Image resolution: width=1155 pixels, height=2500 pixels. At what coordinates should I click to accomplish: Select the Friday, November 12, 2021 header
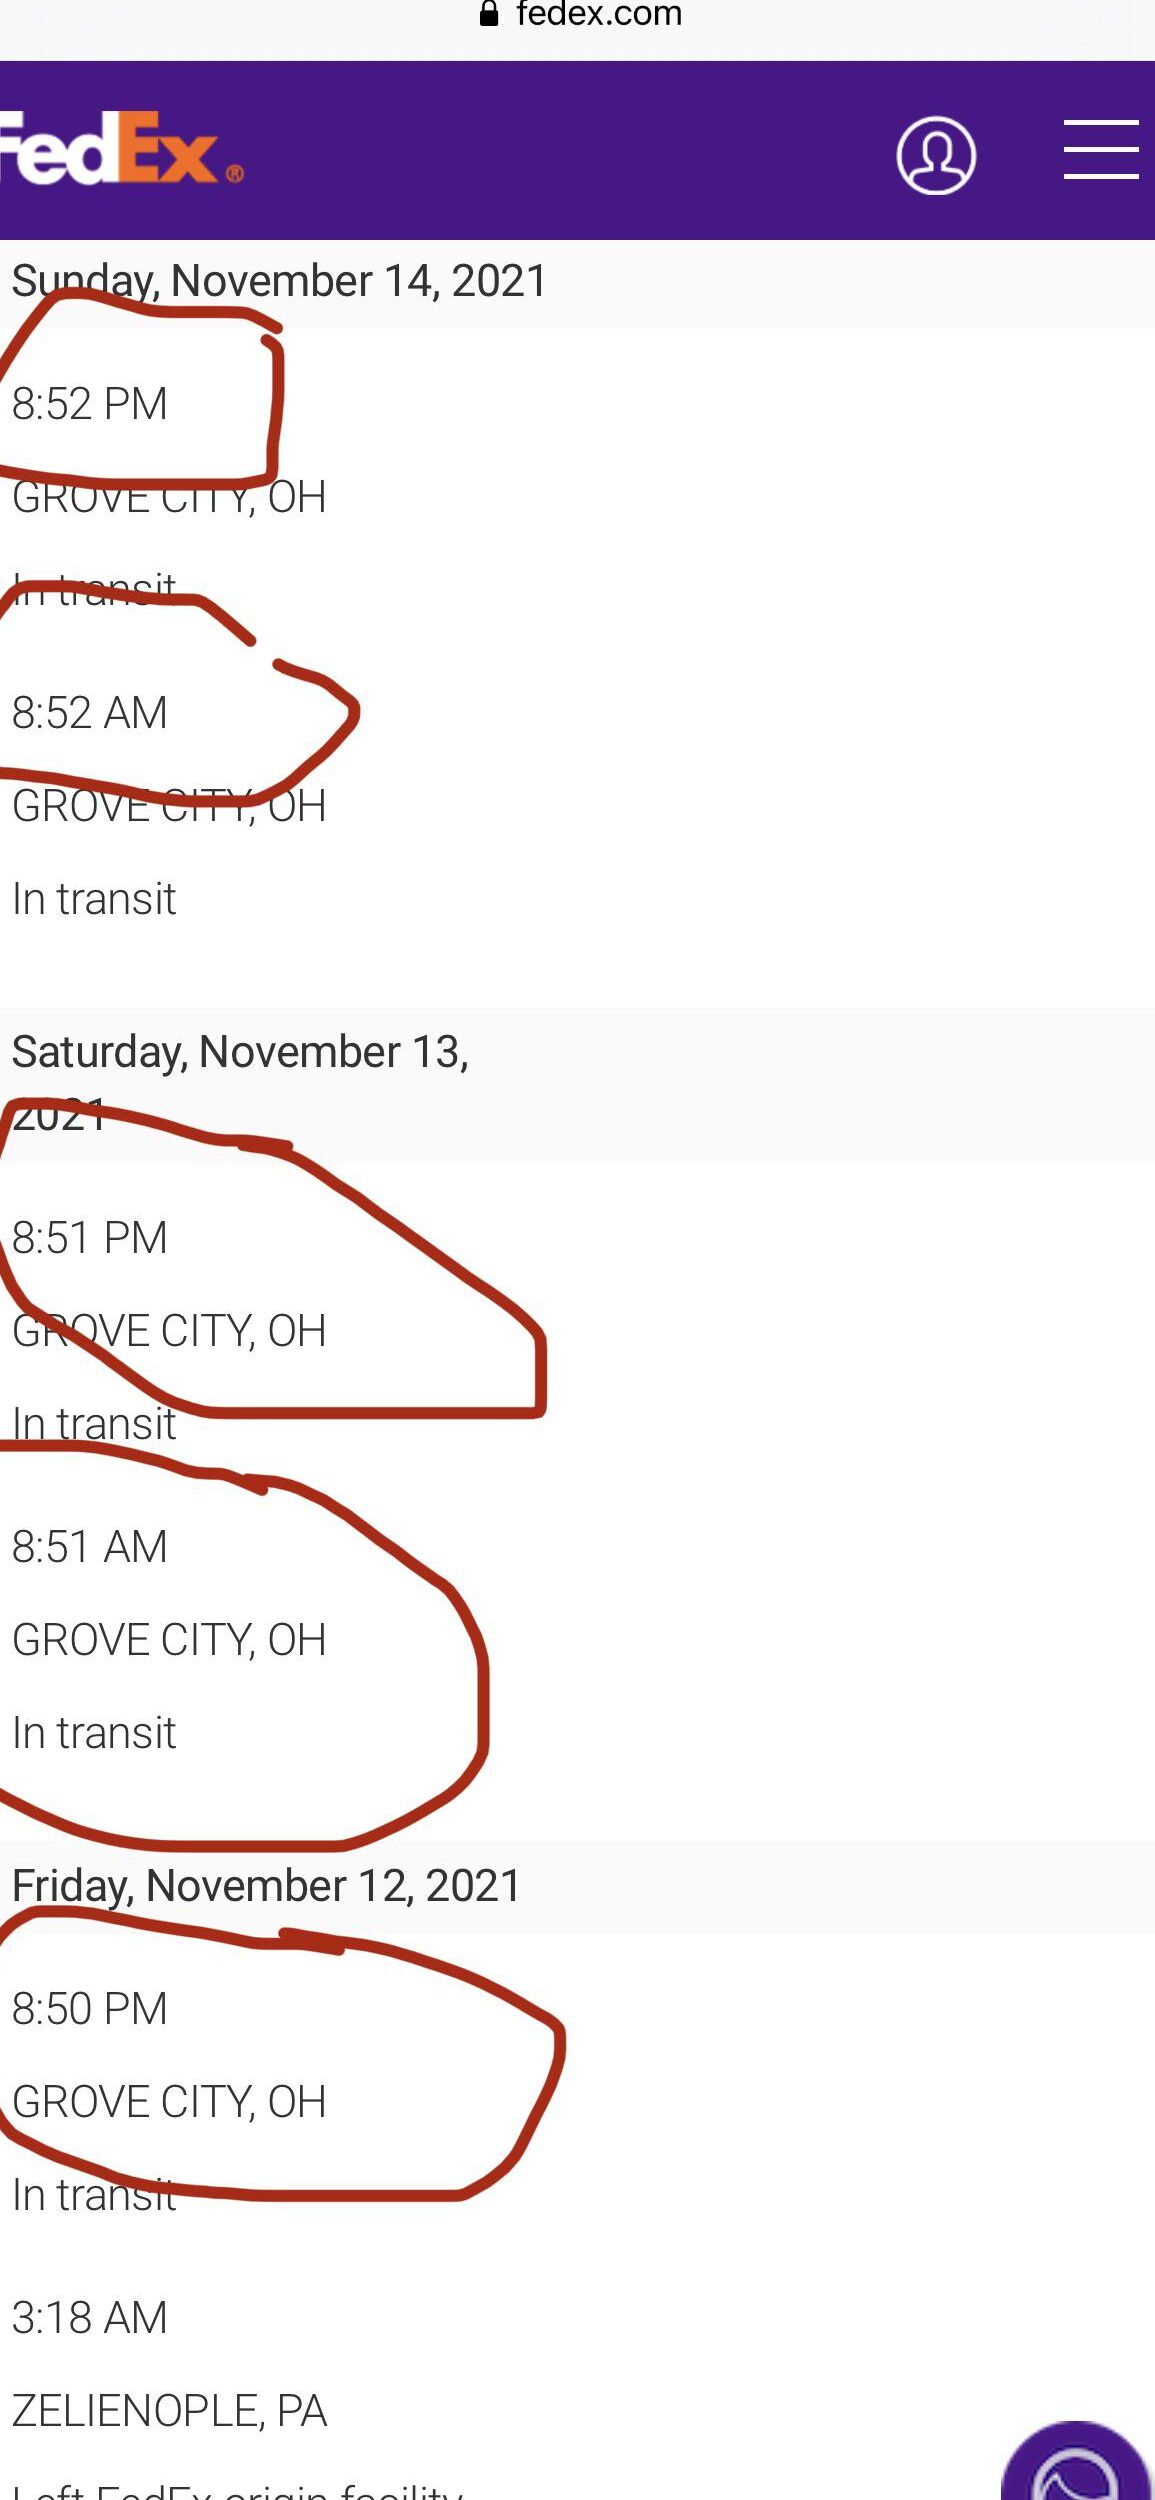266,1886
